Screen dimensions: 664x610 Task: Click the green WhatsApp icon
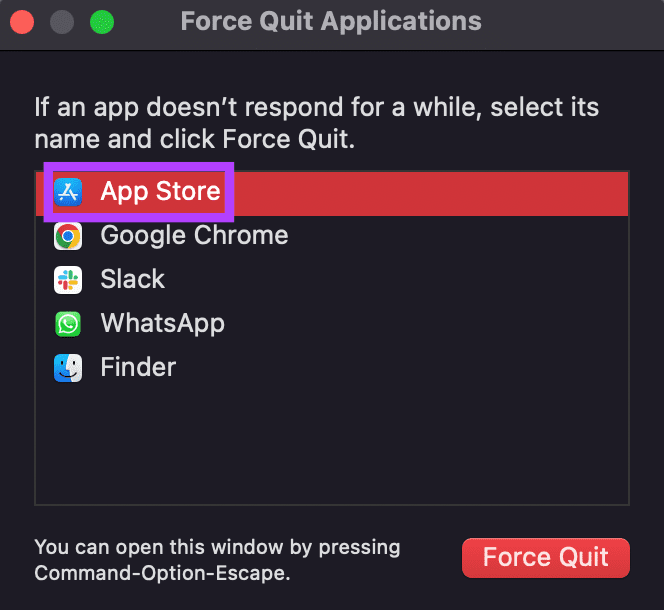68,324
